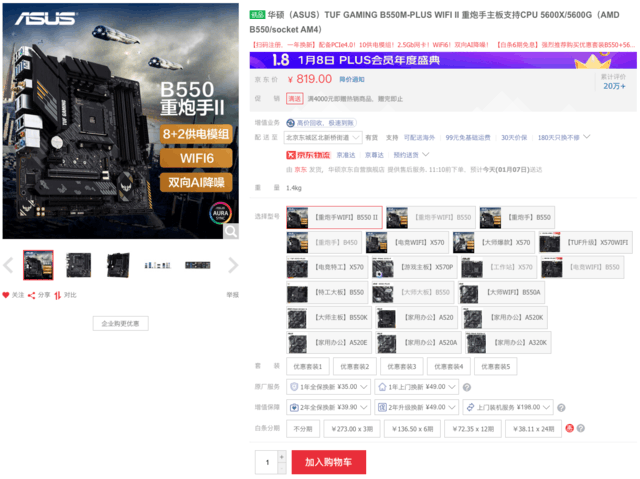Click 加入购物车 add to cart button
This screenshot has height=479, width=640.
pyautogui.click(x=329, y=462)
